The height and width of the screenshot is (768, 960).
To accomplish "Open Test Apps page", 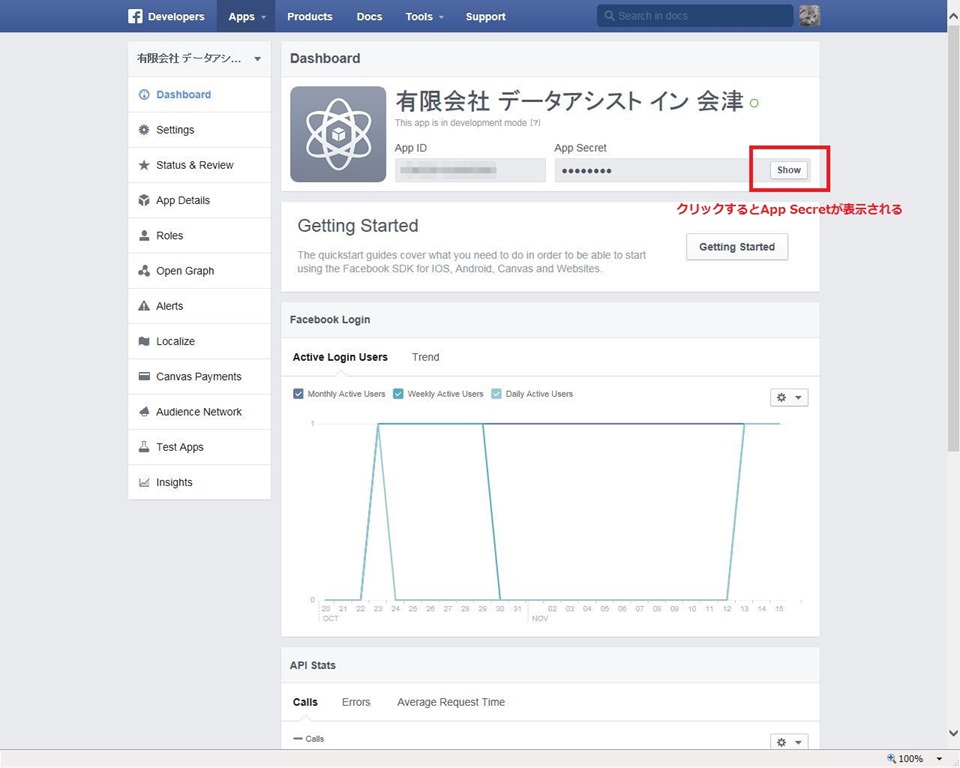I will point(200,447).
